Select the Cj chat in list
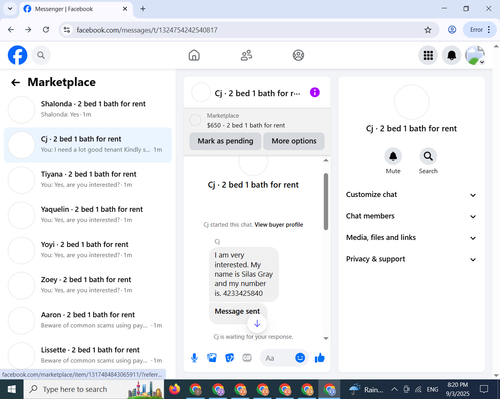The height and width of the screenshot is (399, 500). [88, 144]
